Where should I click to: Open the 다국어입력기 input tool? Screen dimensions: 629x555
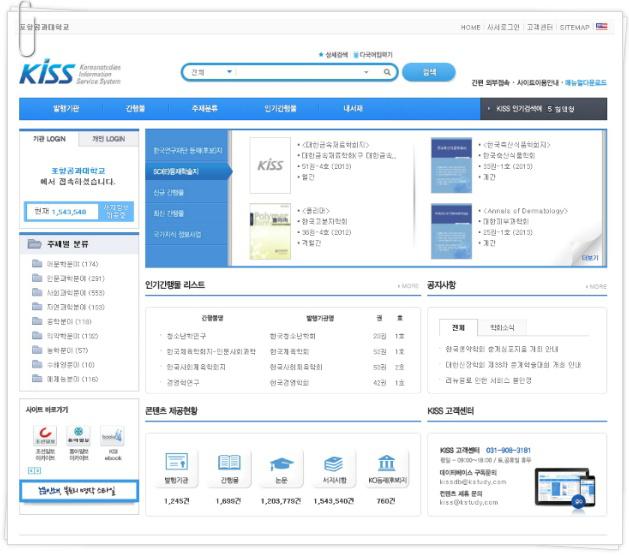pyautogui.click(x=373, y=55)
